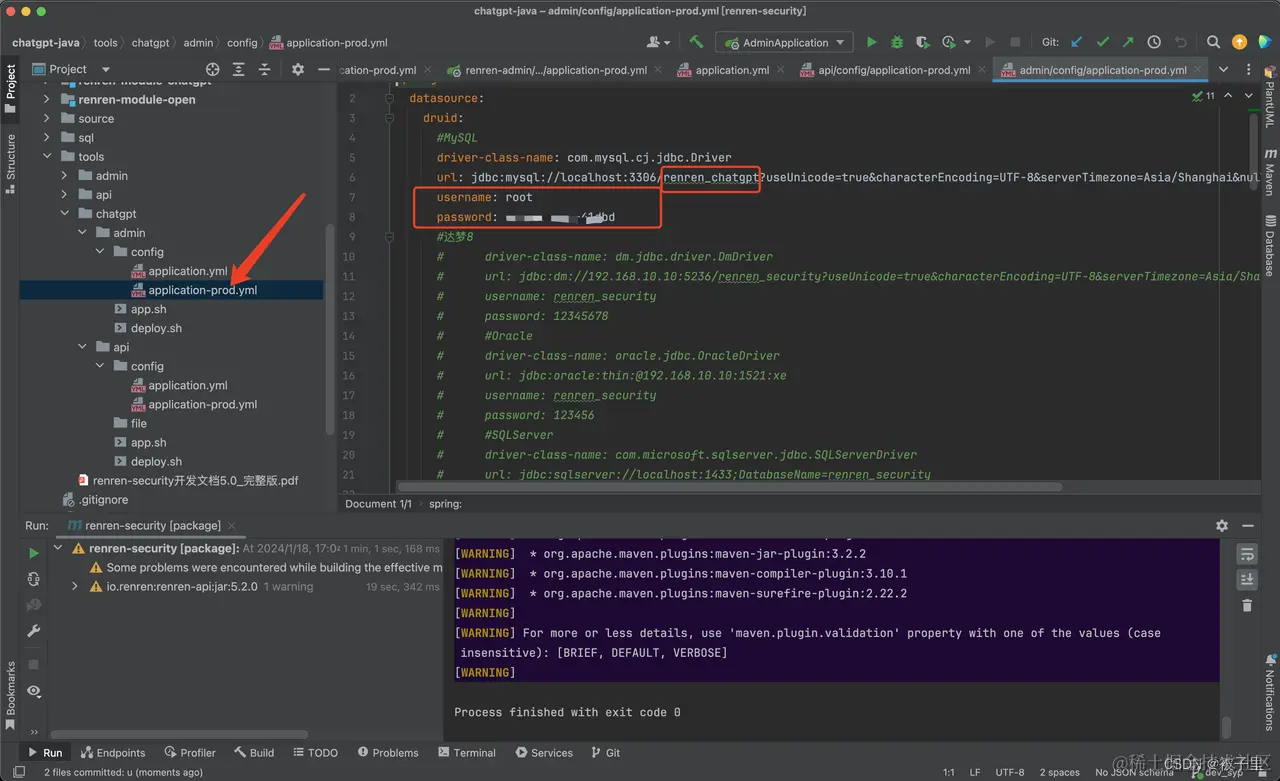Click the Git push arrow
Screen dimensions: 1280x781
pyautogui.click(x=1128, y=42)
